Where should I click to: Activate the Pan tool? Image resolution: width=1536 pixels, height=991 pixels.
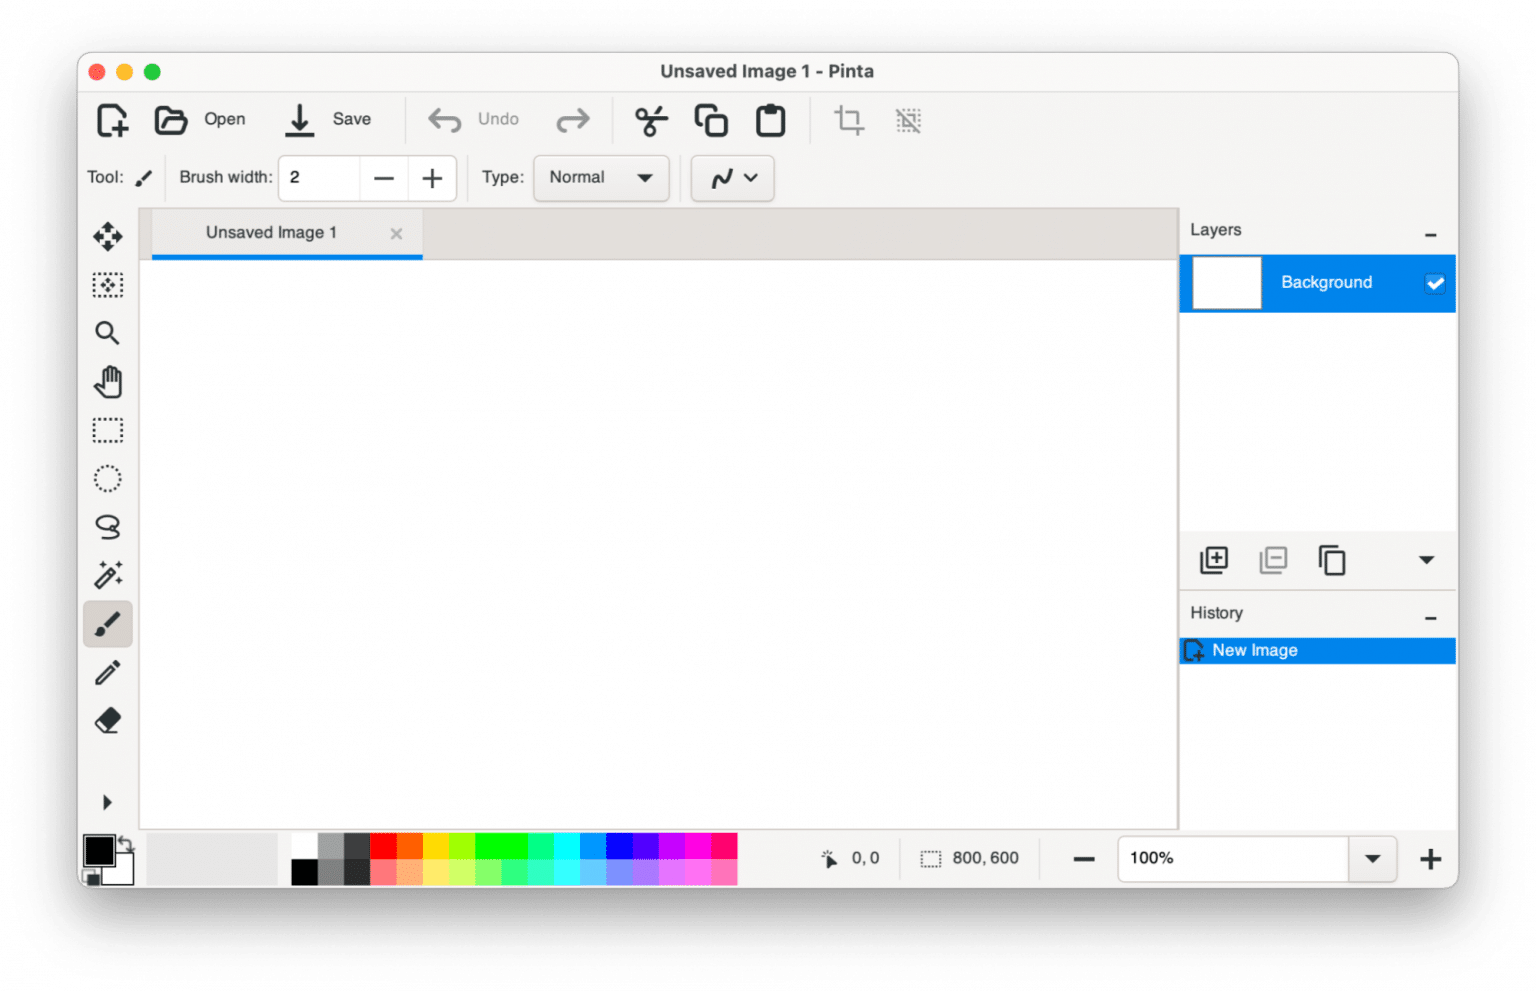[x=107, y=381]
